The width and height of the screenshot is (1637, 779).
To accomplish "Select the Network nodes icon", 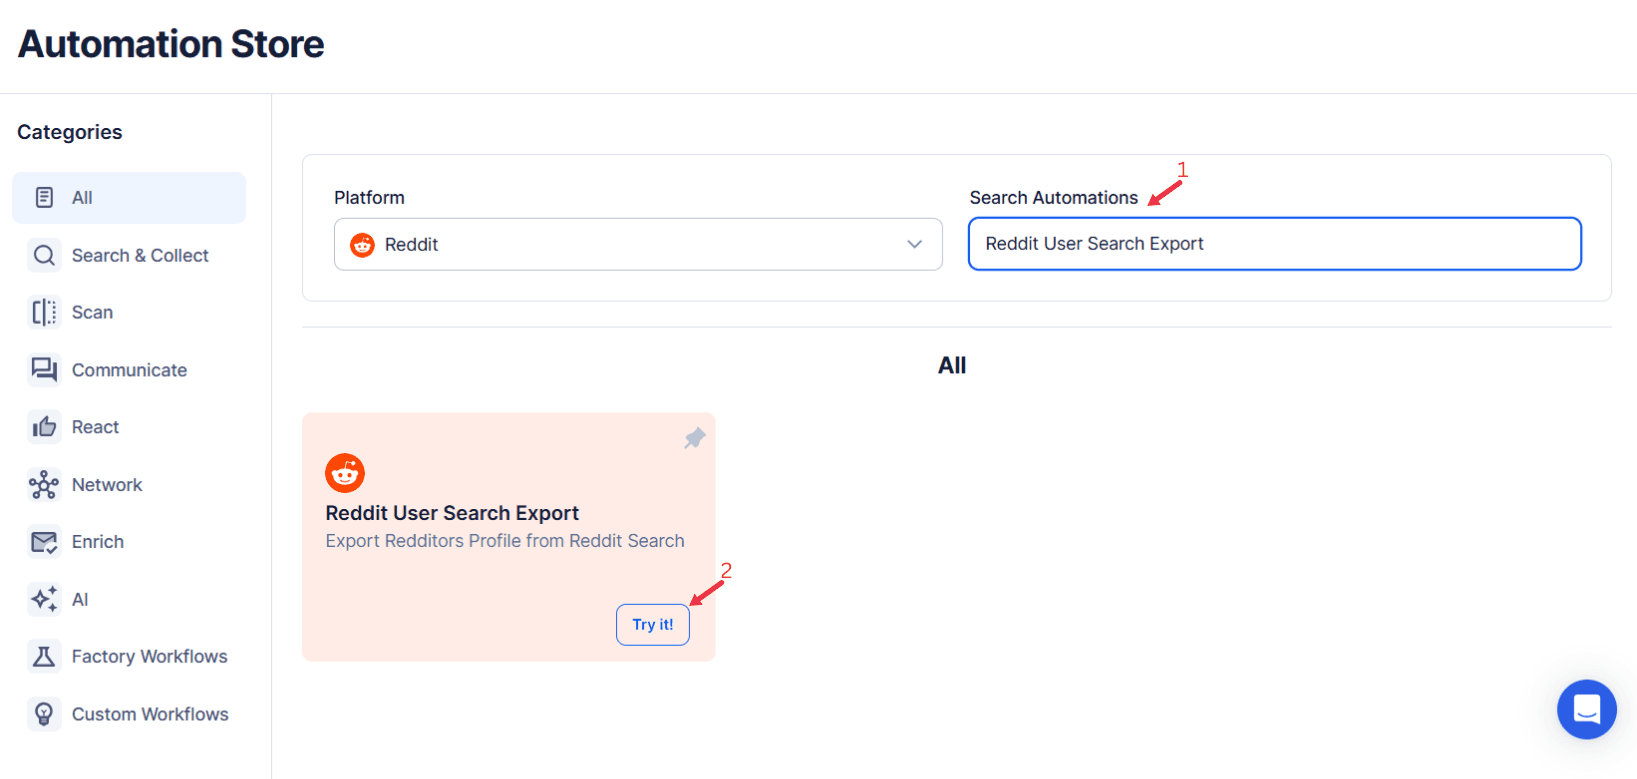I will [x=44, y=484].
